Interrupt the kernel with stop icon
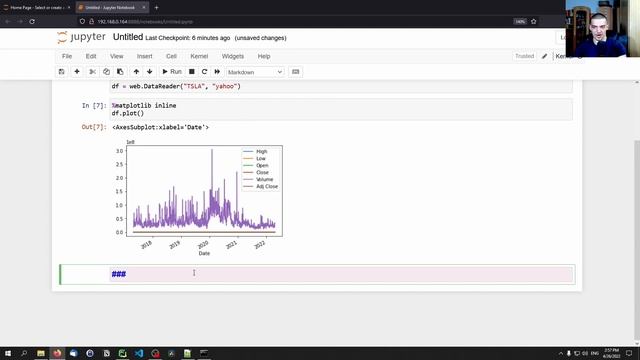Image resolution: width=640 pixels, height=360 pixels. [x=191, y=72]
